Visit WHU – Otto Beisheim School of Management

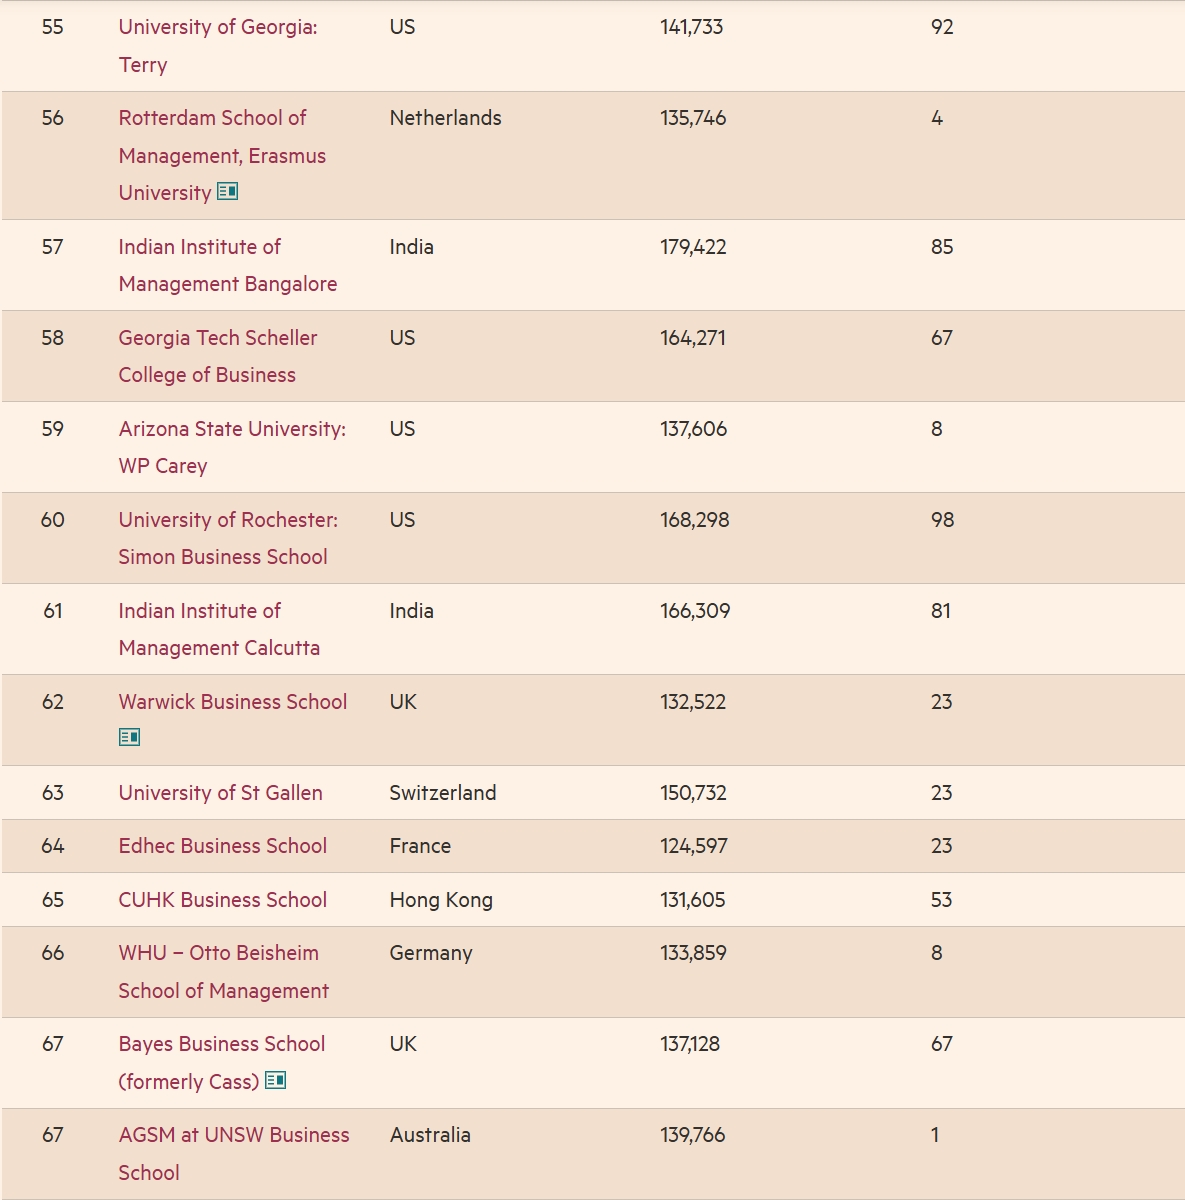pyautogui.click(x=224, y=972)
